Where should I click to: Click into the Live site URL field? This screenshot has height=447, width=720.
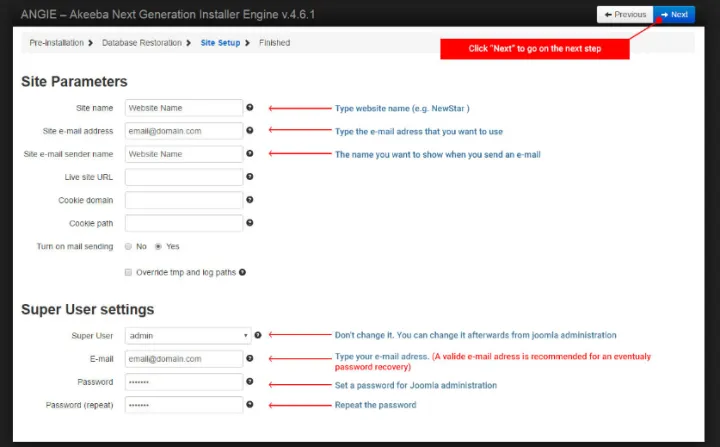pyautogui.click(x=184, y=177)
